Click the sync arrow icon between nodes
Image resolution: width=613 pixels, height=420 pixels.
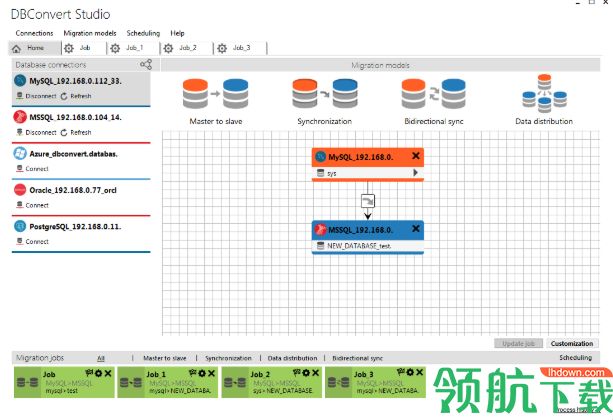pos(367,201)
